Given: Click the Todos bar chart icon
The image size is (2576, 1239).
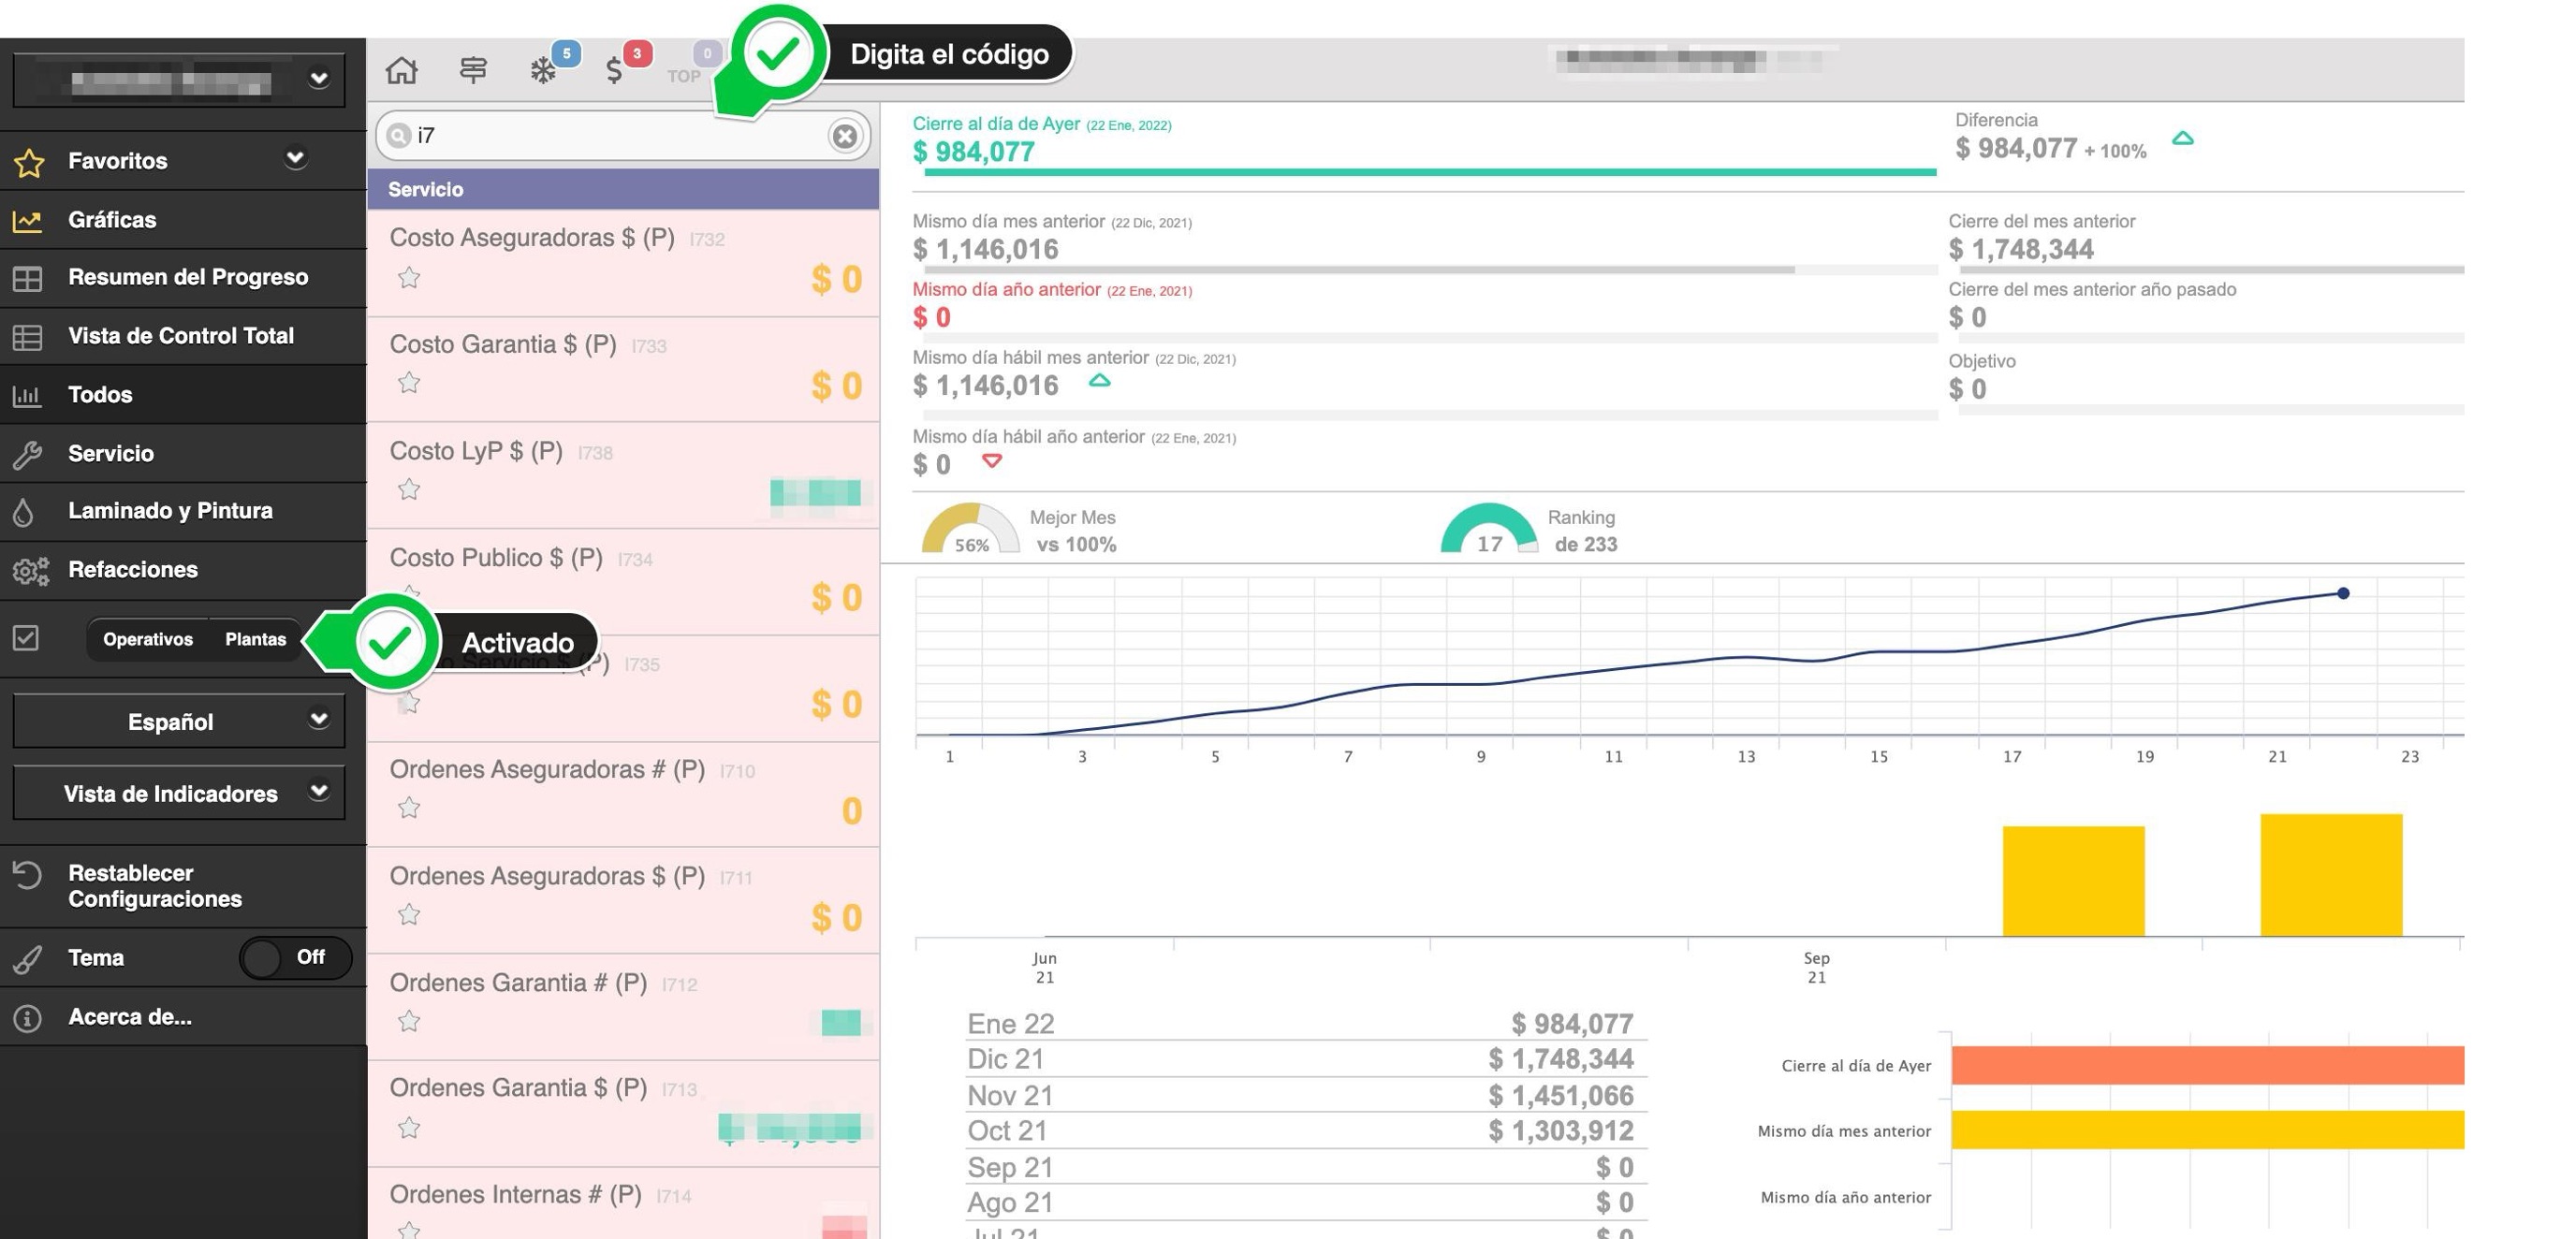Looking at the screenshot, I should (x=27, y=395).
